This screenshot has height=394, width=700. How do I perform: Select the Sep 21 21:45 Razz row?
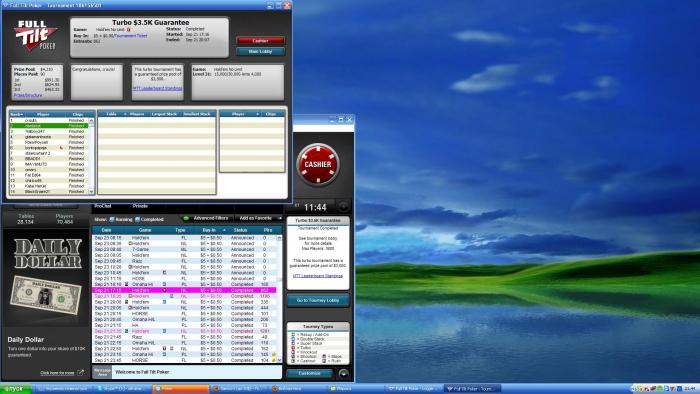pos(184,337)
